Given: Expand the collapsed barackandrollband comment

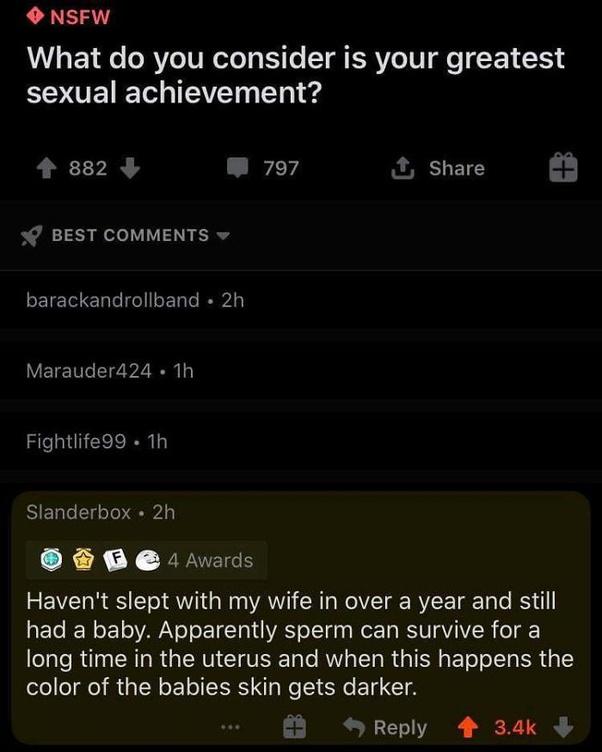Looking at the screenshot, I should [x=112, y=300].
